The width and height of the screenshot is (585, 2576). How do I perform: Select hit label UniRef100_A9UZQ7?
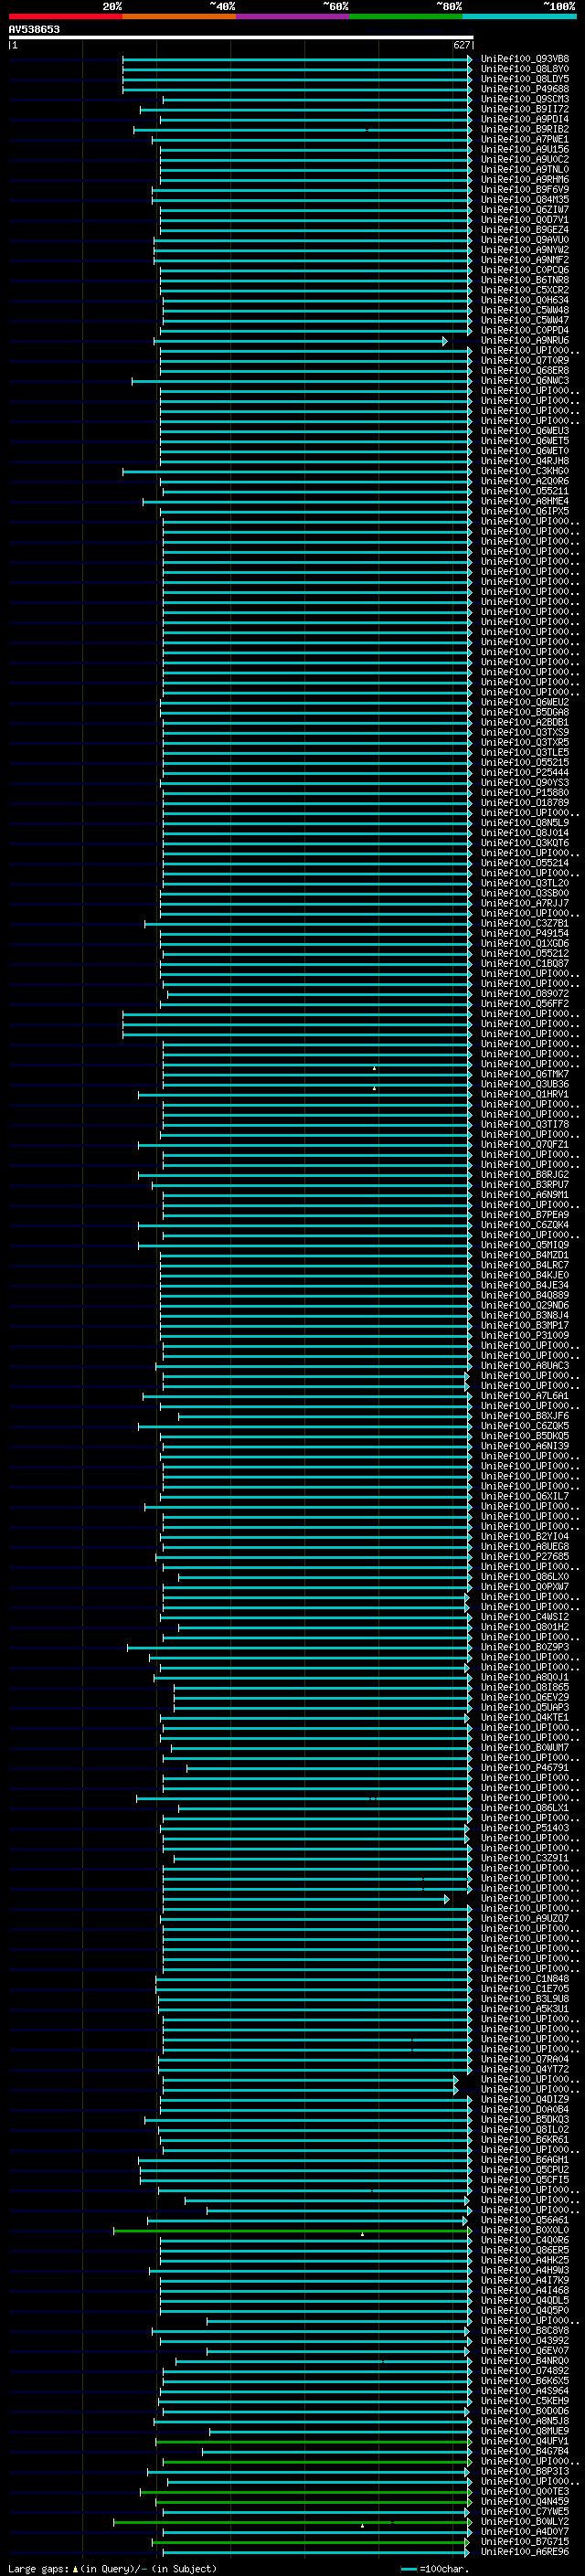point(525,1917)
